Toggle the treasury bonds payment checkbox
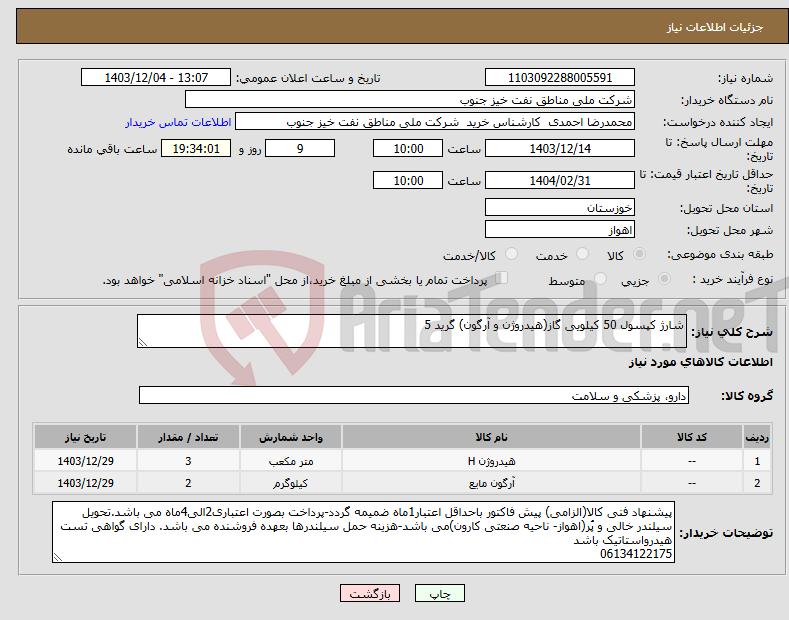The image size is (789, 620). tap(502, 278)
